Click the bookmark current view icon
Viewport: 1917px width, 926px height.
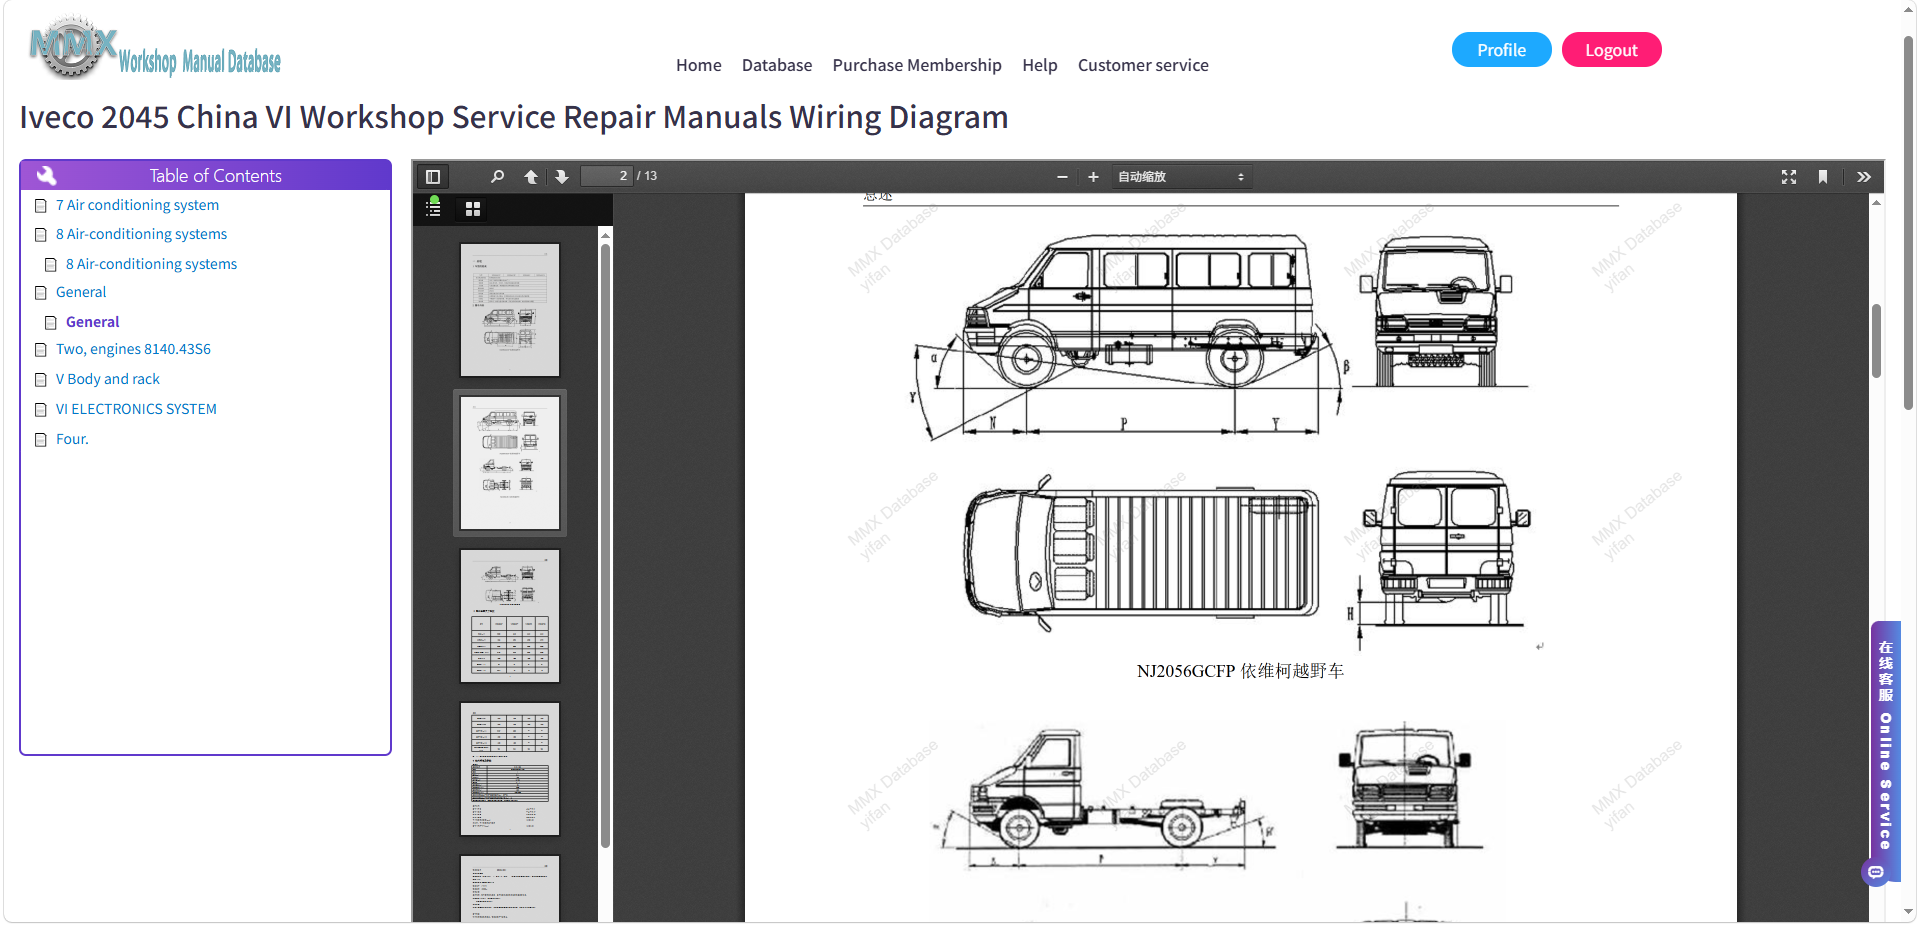point(1823,177)
